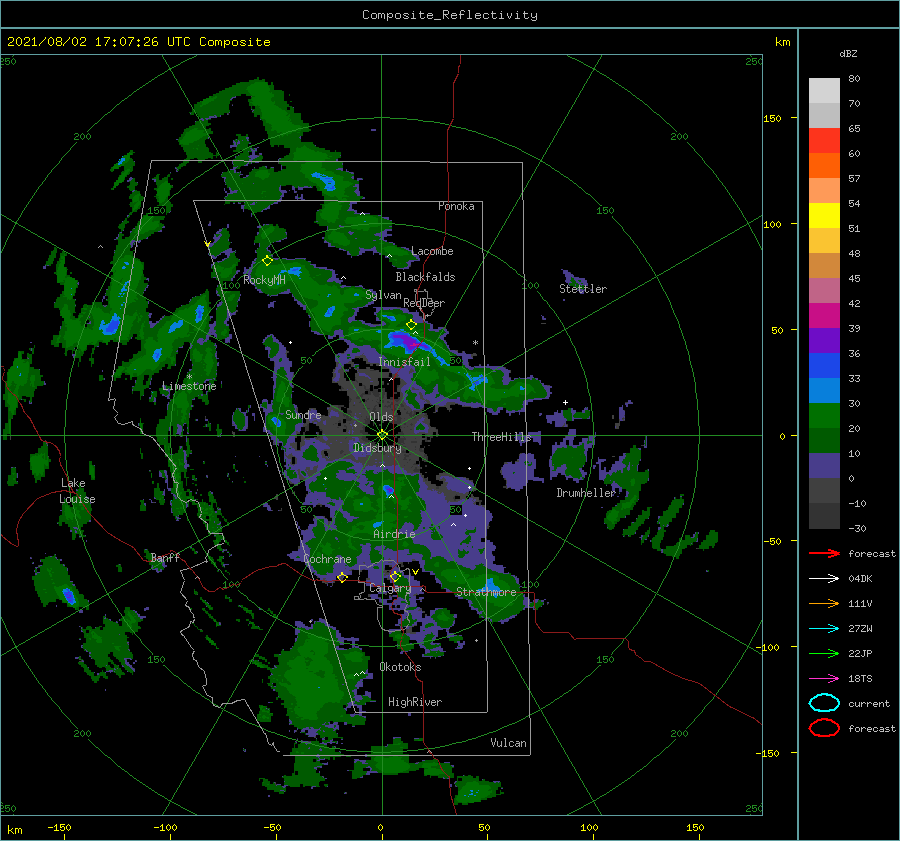Click the Cochrane map label
The height and width of the screenshot is (841, 900).
click(327, 559)
